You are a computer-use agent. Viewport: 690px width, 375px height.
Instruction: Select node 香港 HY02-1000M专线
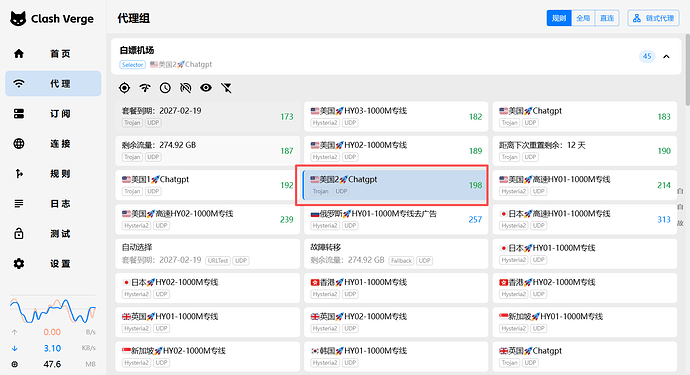point(584,288)
